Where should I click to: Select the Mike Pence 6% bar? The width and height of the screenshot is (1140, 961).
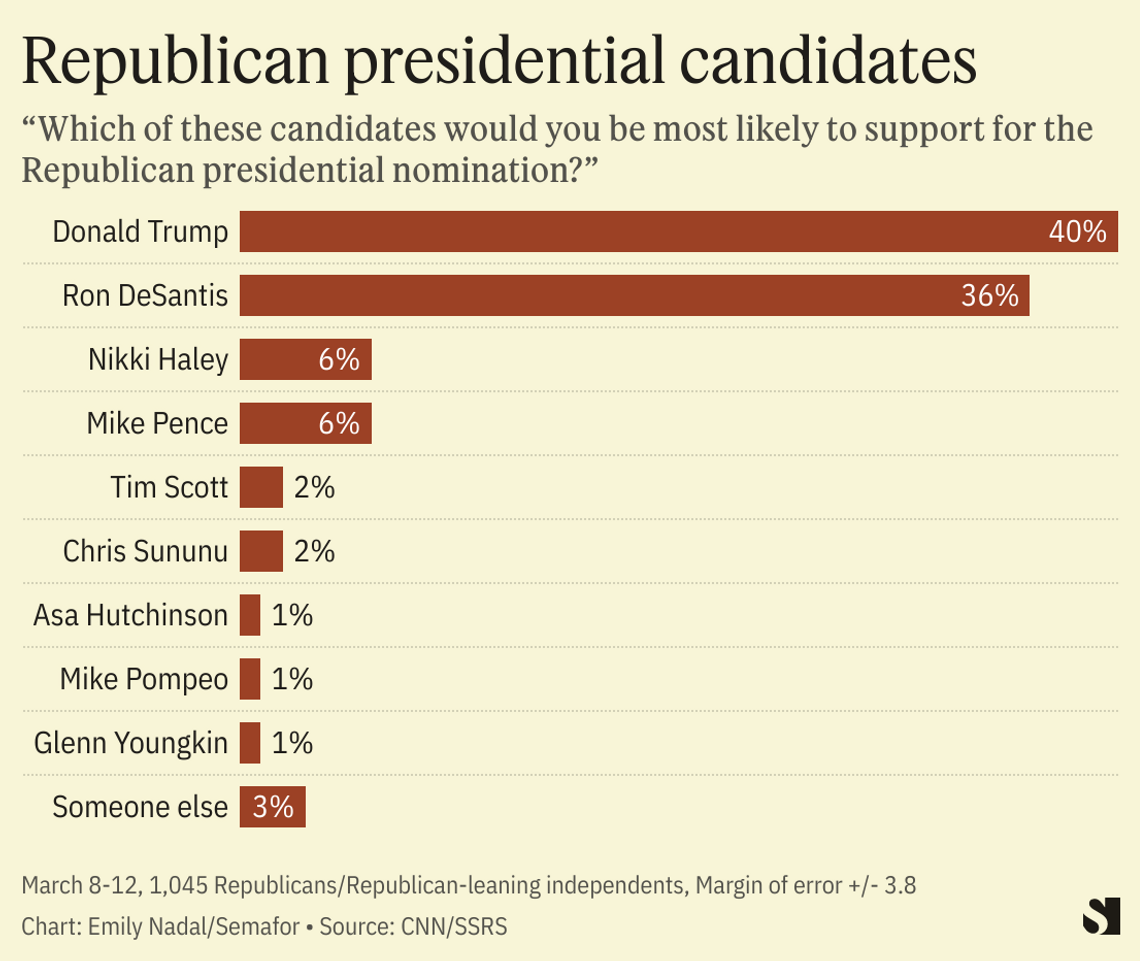click(x=305, y=424)
